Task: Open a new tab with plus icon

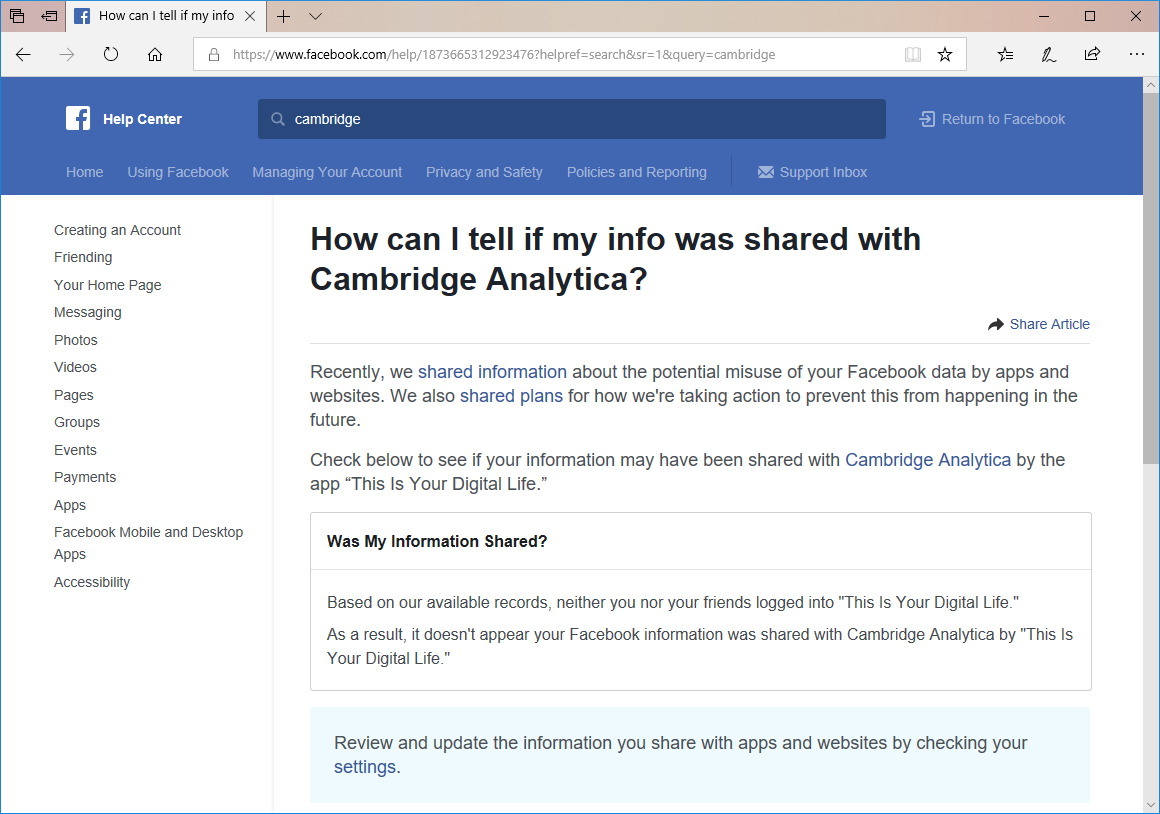Action: point(283,16)
